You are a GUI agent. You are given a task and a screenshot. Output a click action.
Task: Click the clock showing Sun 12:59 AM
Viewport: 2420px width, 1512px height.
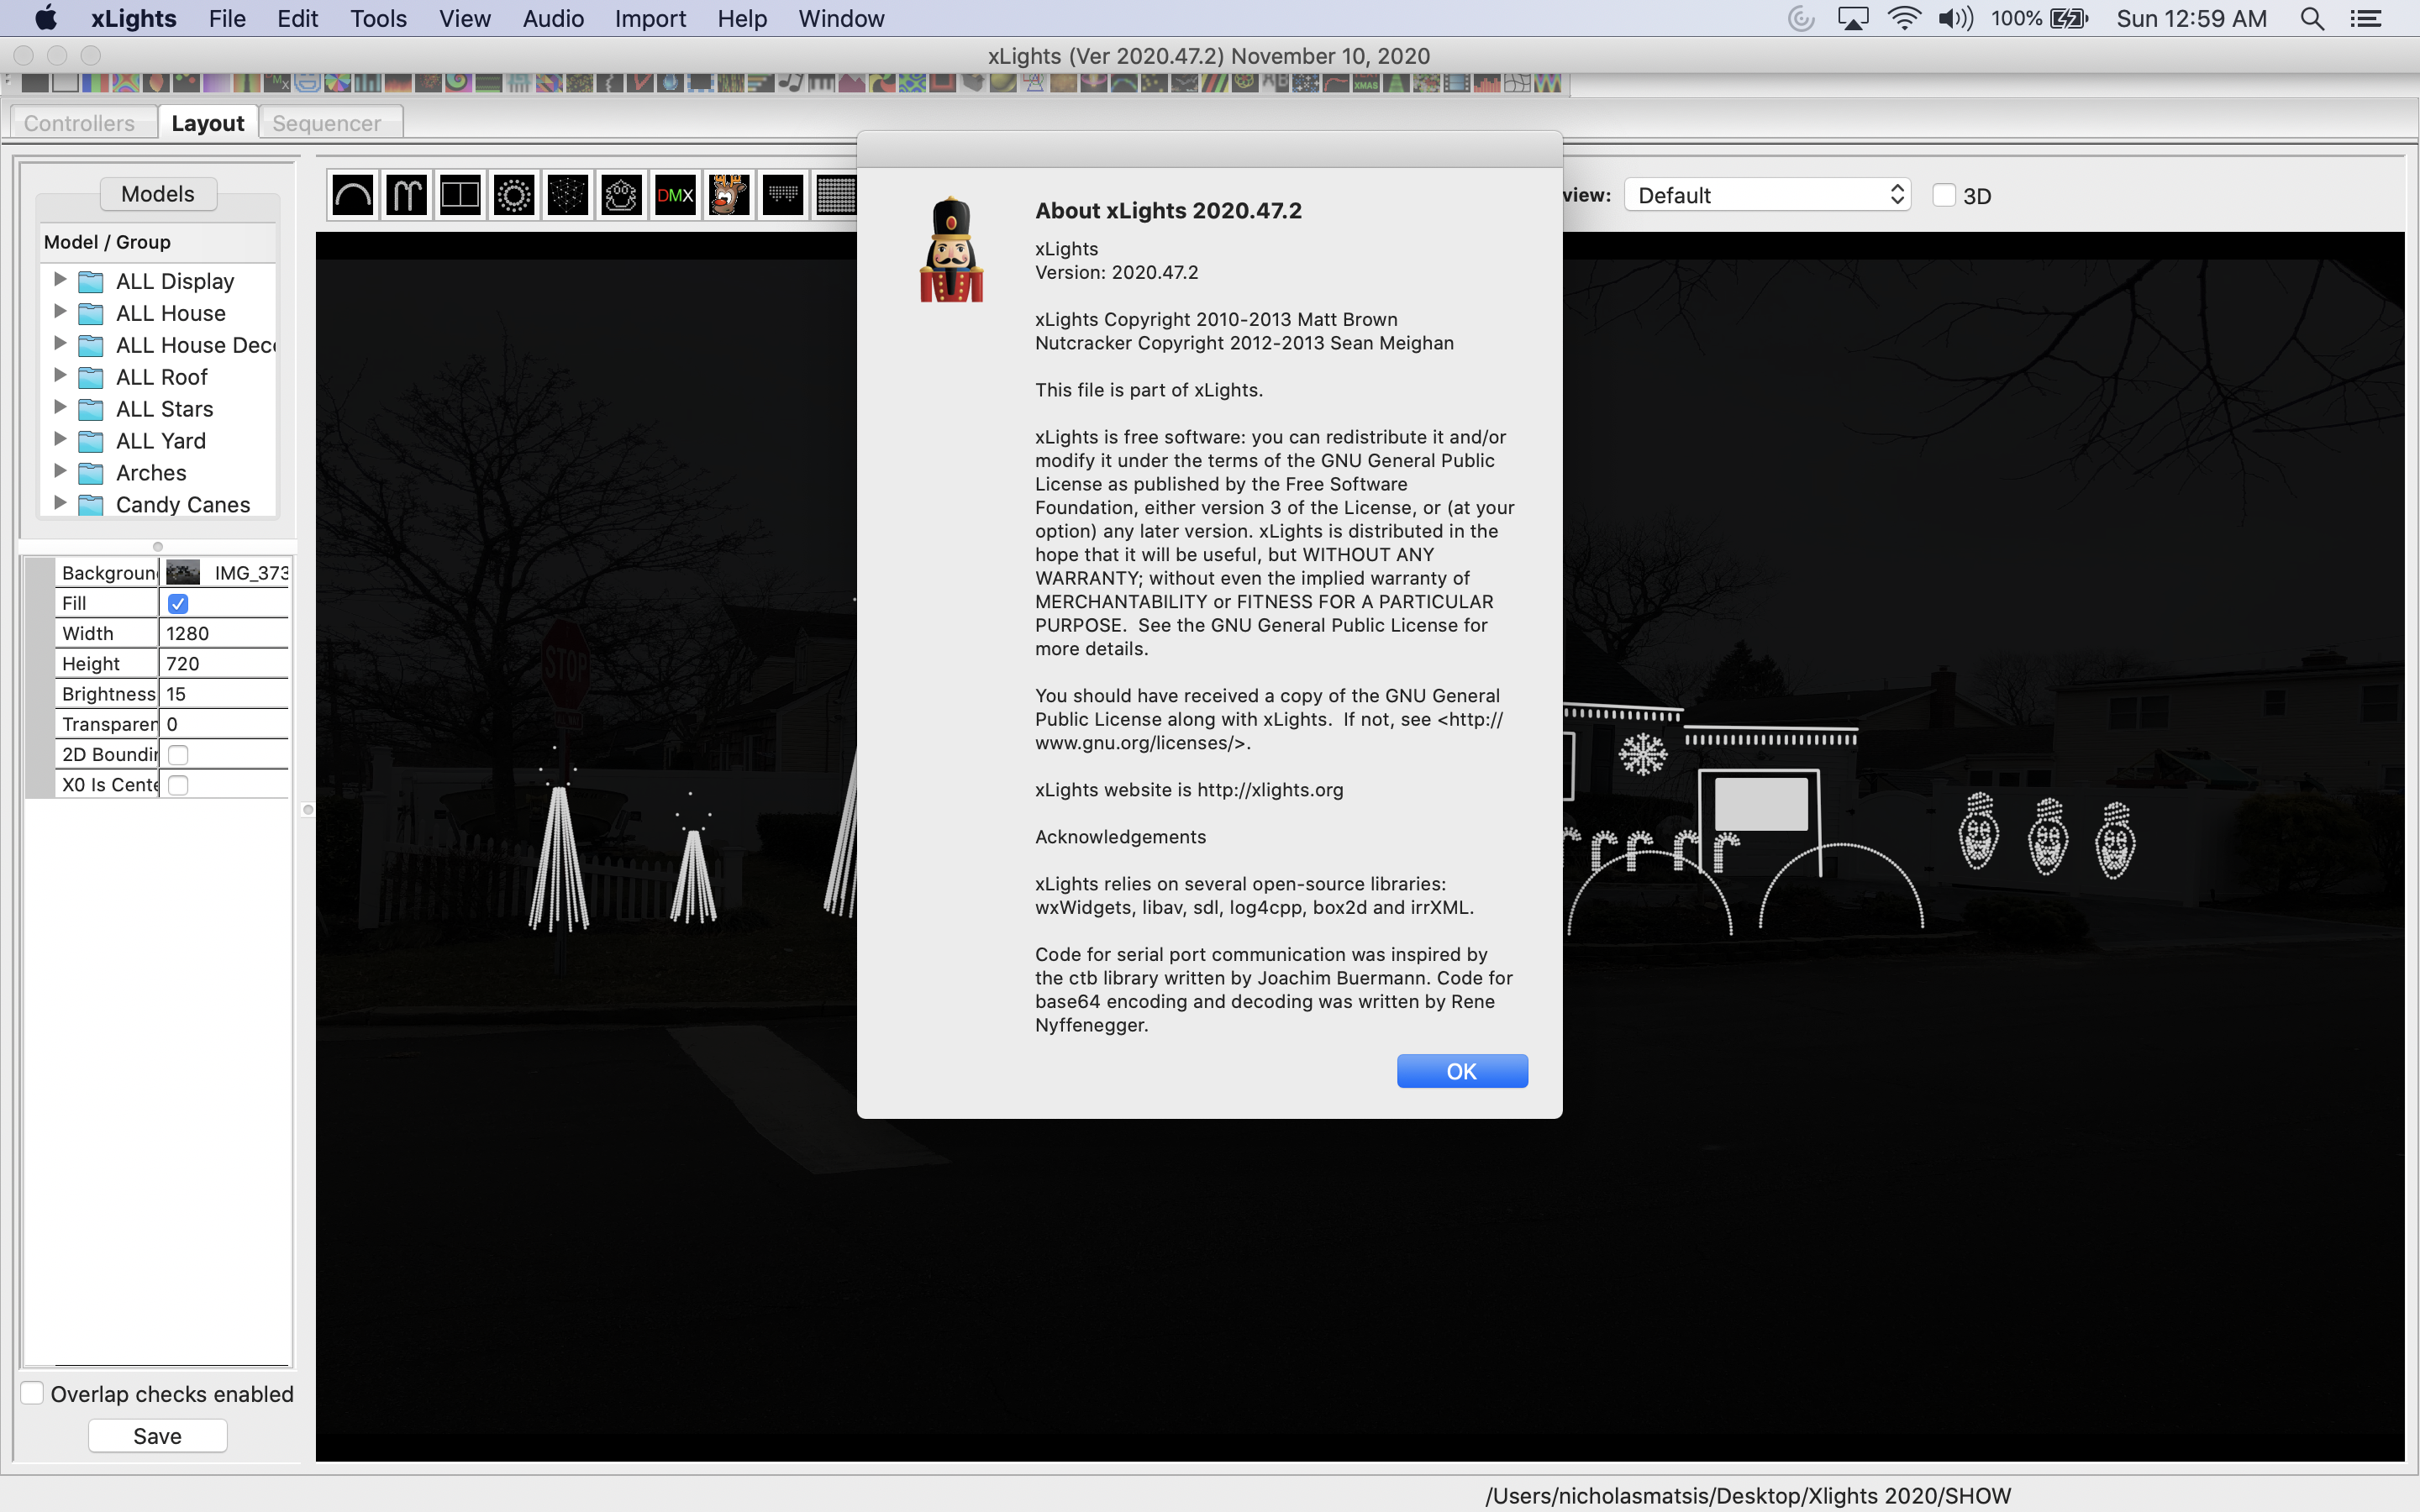click(2192, 18)
